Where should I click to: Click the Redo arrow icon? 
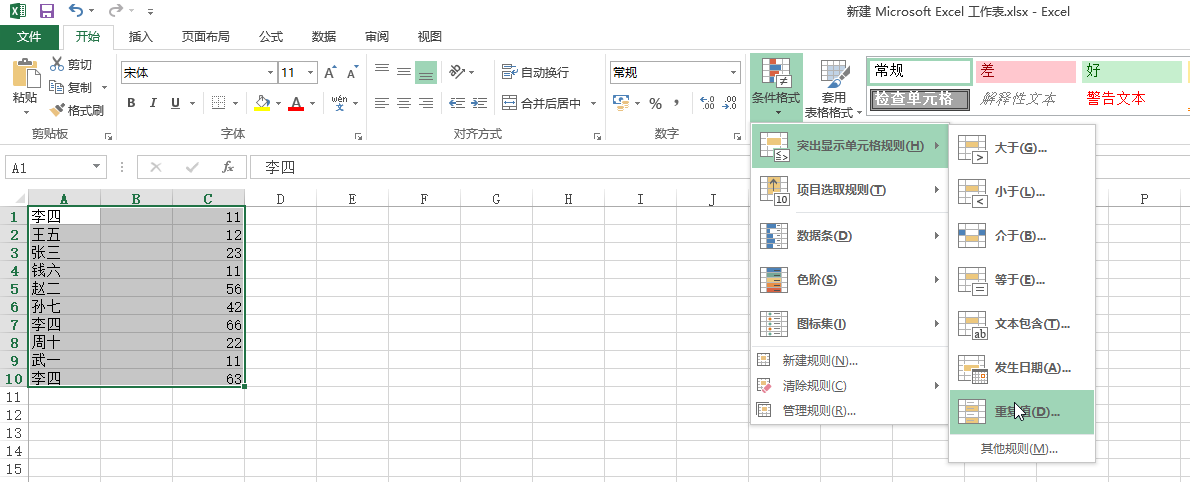point(116,11)
